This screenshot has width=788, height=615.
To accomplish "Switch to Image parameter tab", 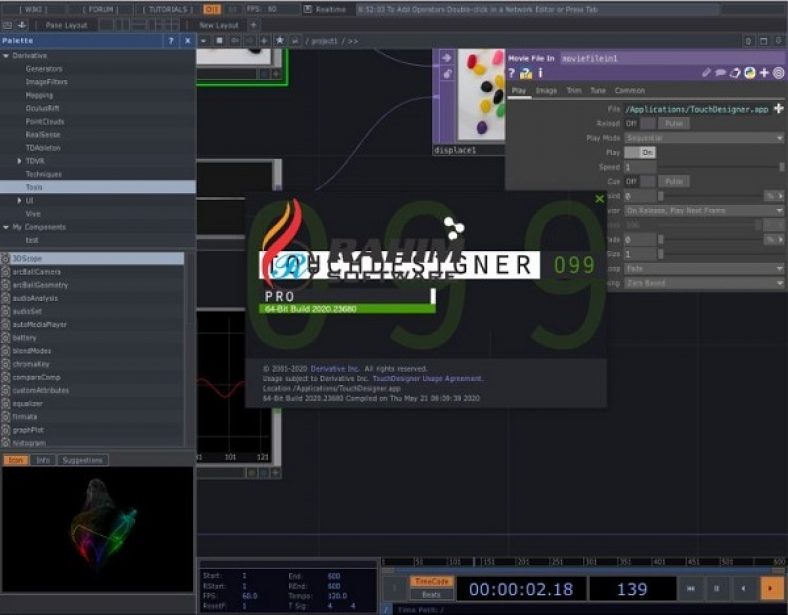I will point(546,90).
